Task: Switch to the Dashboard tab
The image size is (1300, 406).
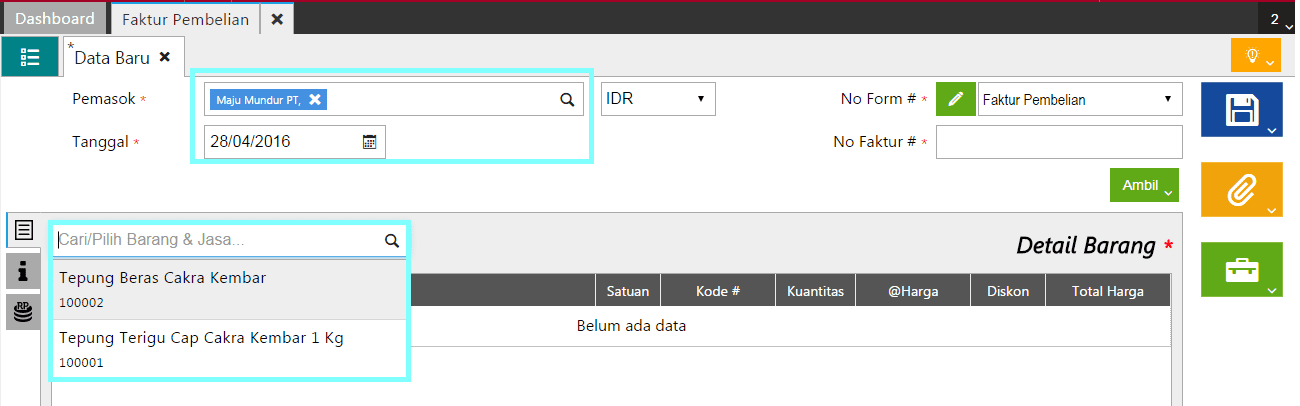Action: [55, 19]
